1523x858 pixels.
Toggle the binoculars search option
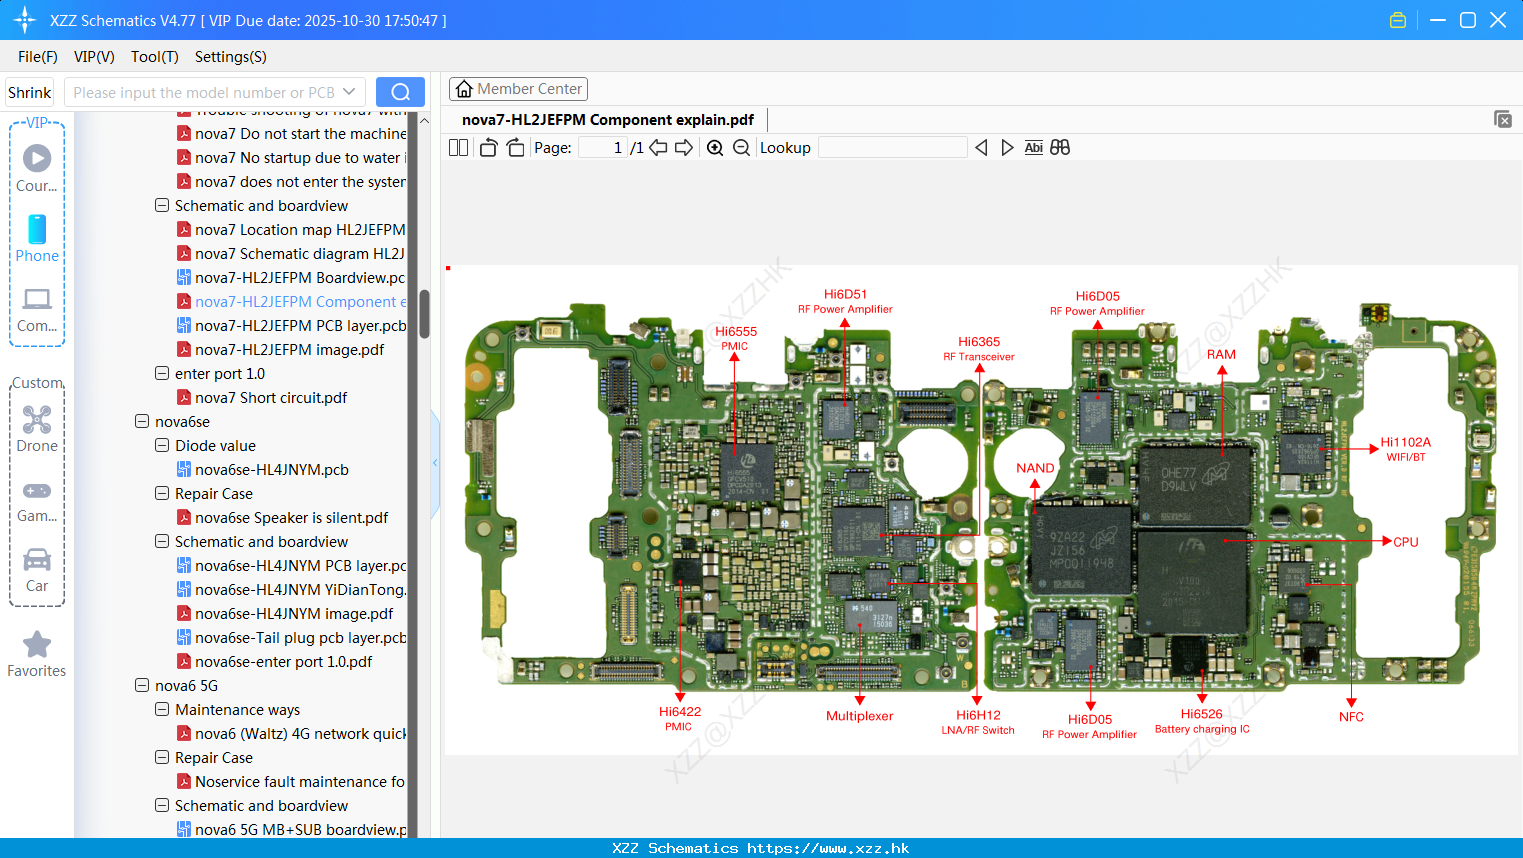[1059, 147]
